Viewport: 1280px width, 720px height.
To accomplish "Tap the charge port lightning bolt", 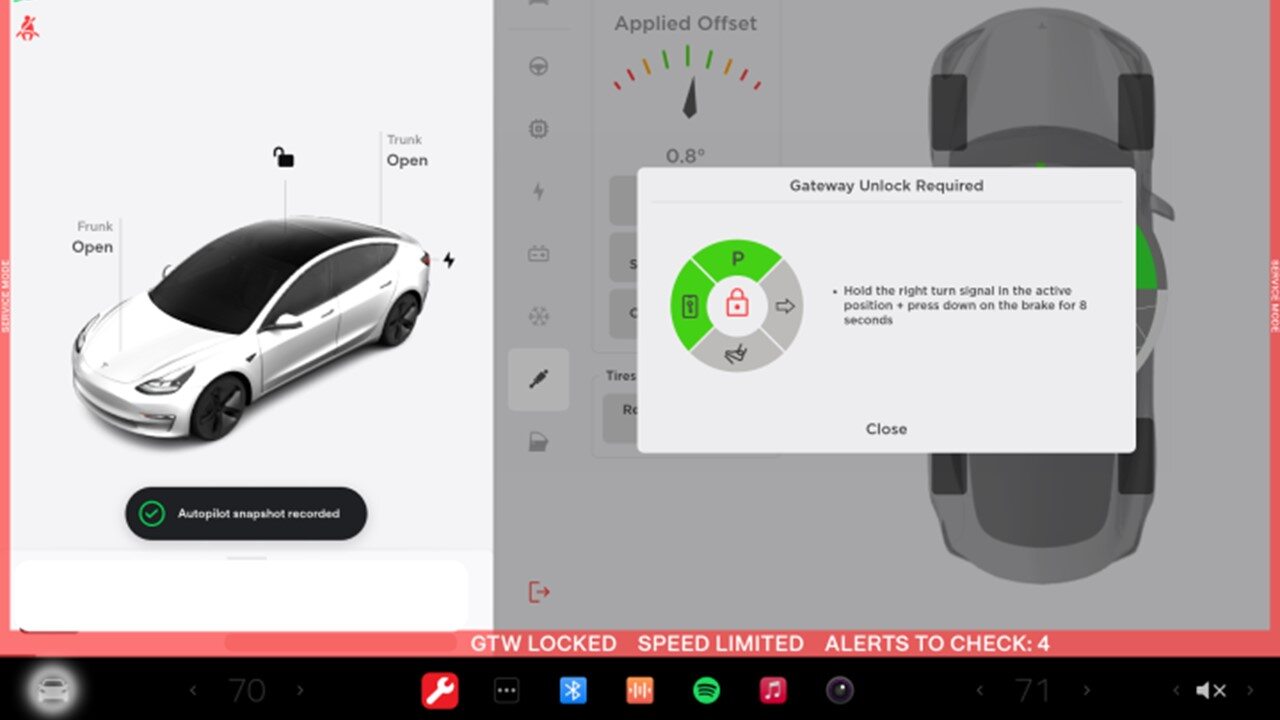I will click(449, 260).
